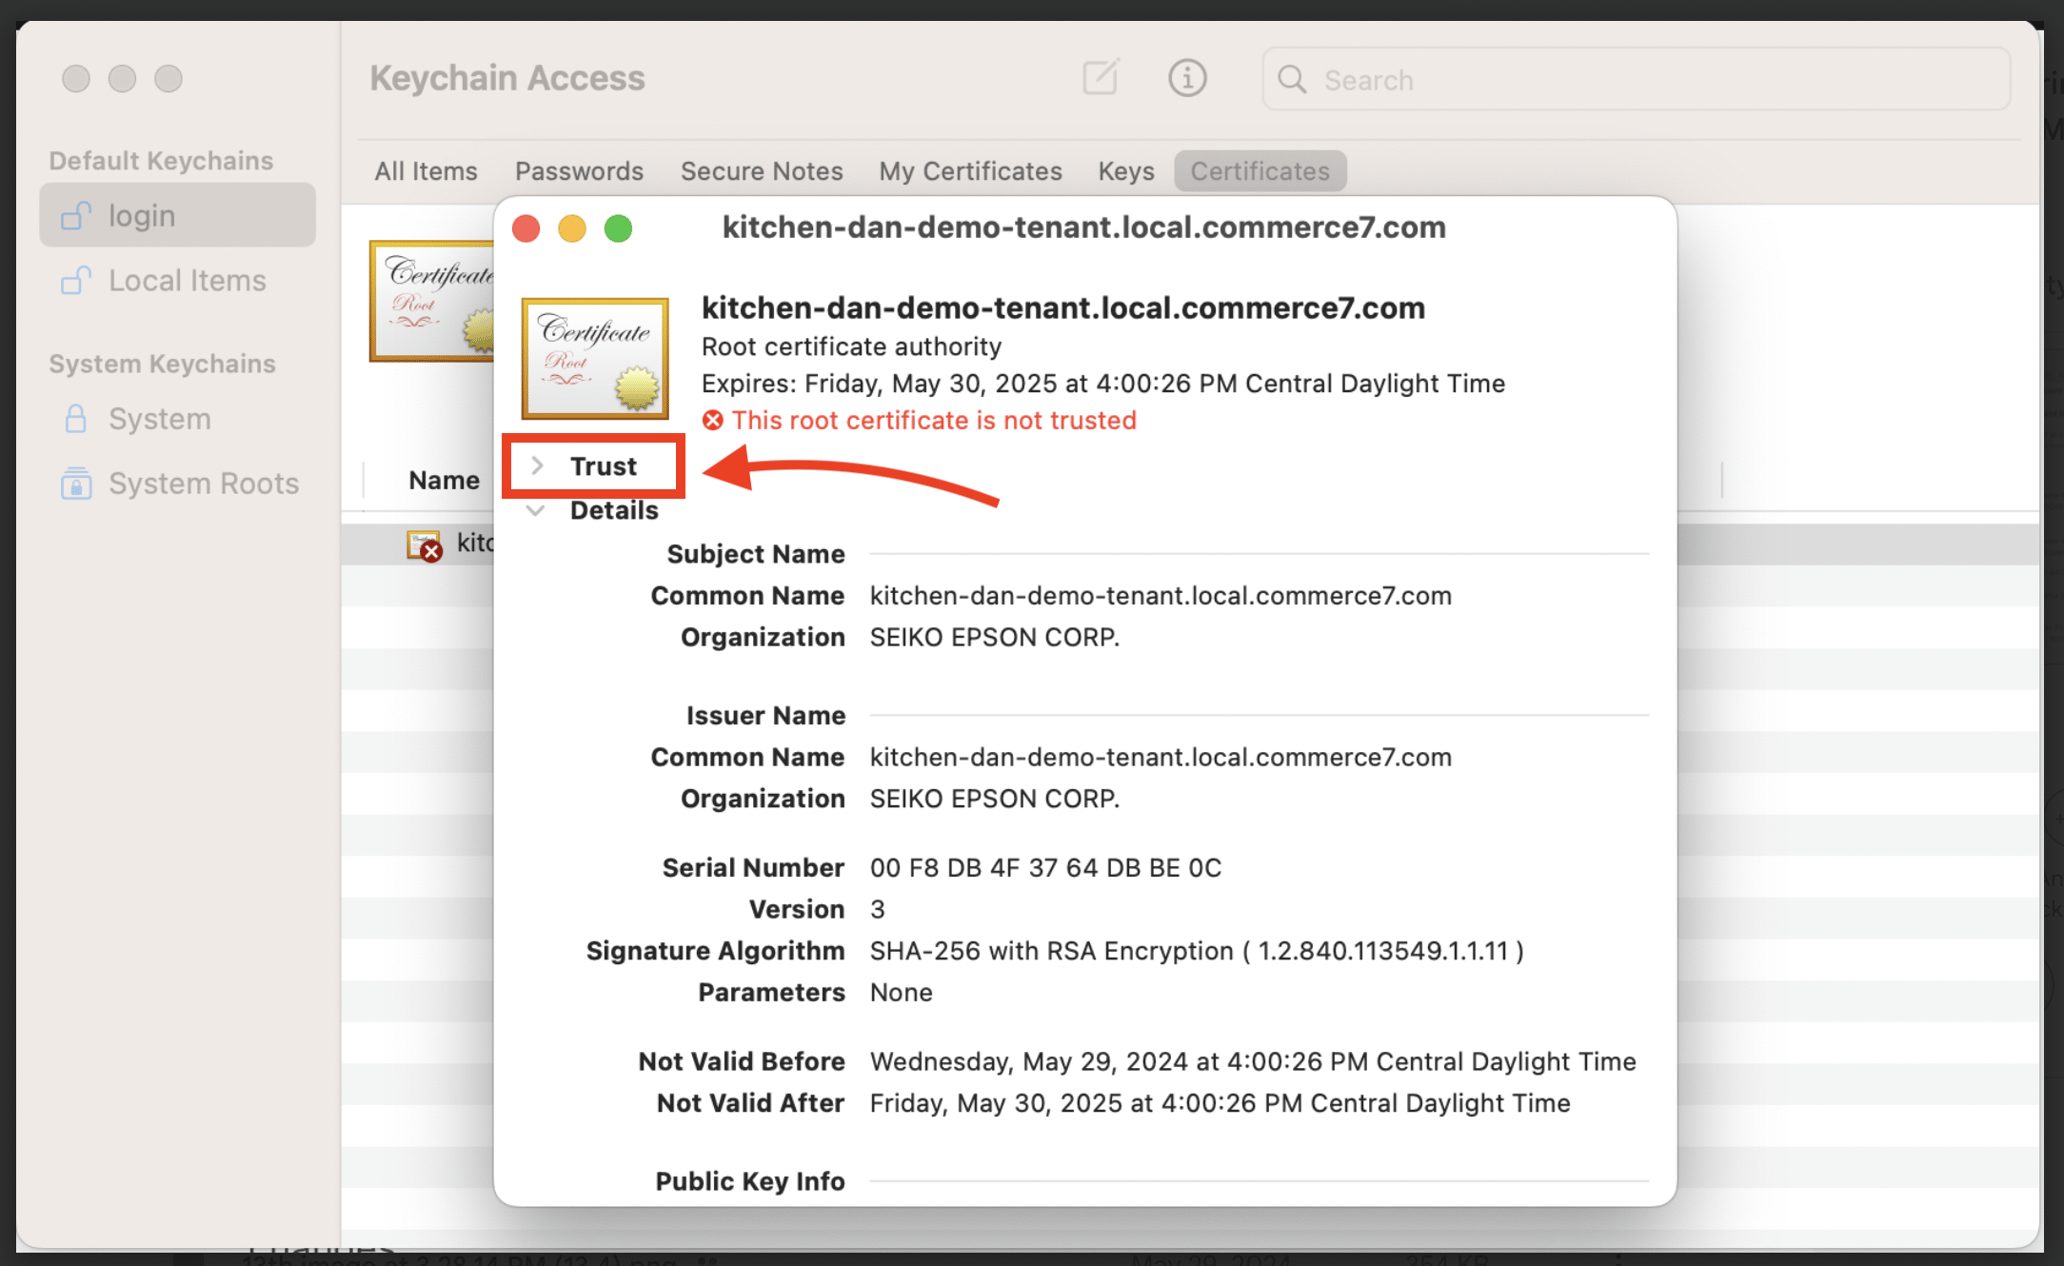View the All Items tab

[425, 171]
